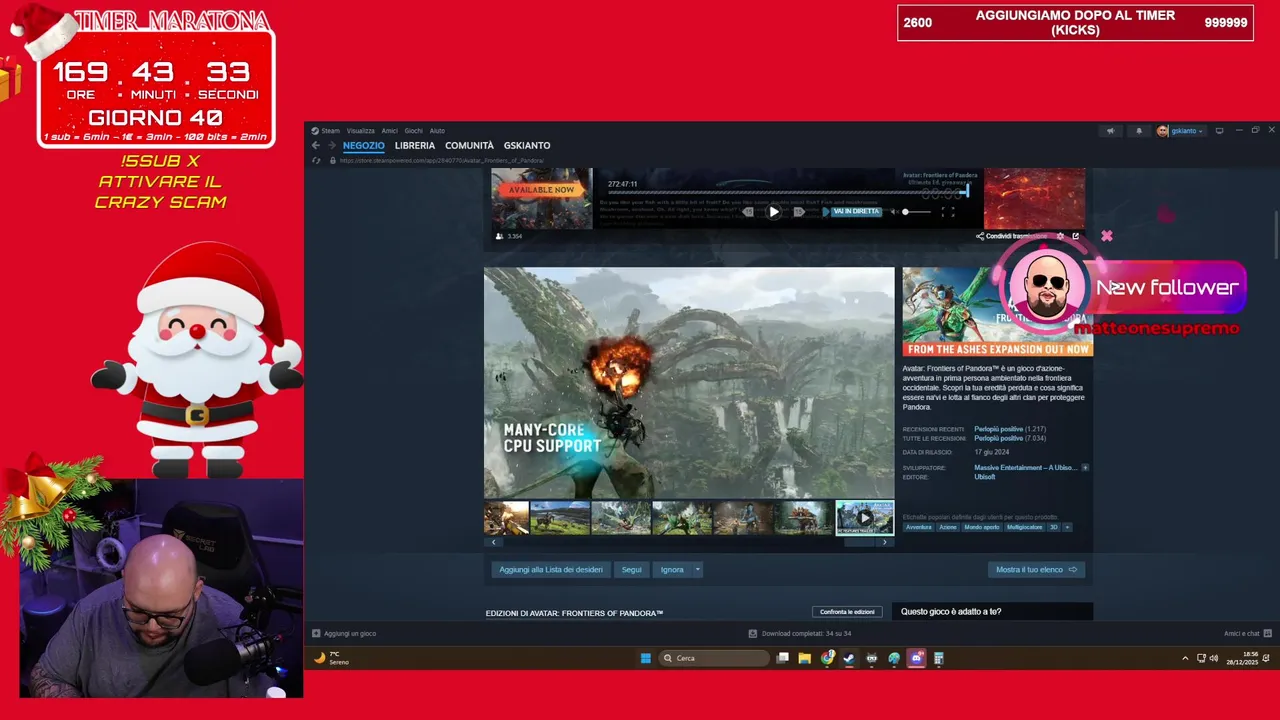Open the Amici menu
This screenshot has height=720, width=1280.
[390, 131]
